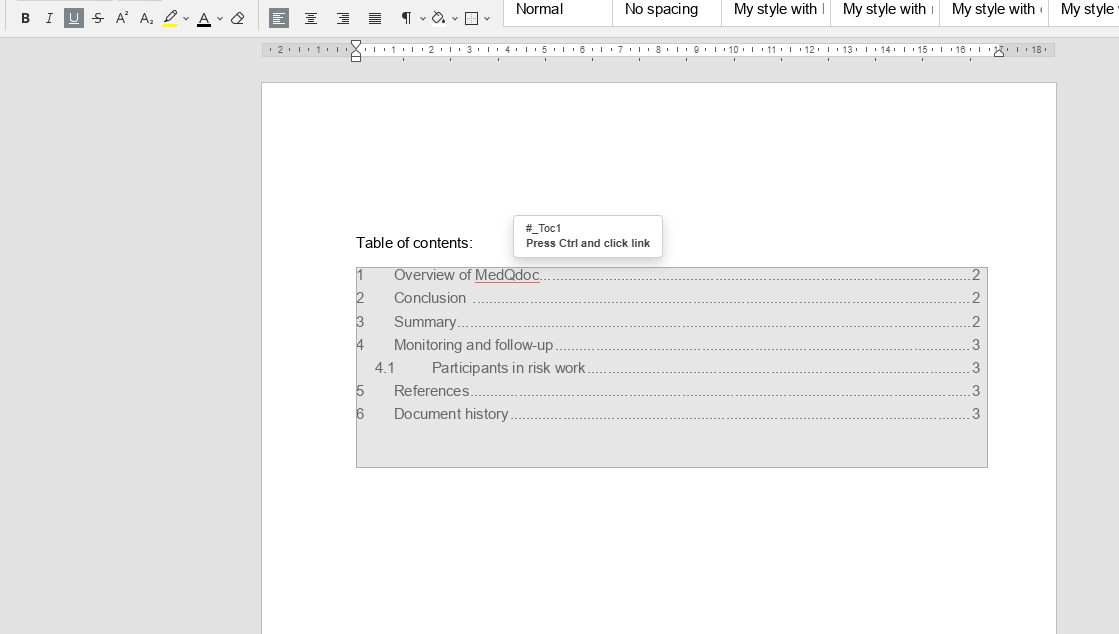Screen dimensions: 1119x634
Task: Open highlight color dropdown arrow
Action: click(186, 18)
